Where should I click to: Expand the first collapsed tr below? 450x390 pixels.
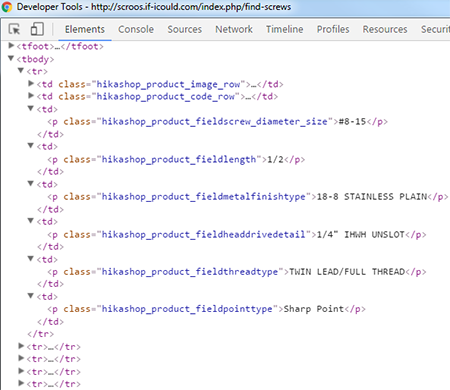click(21, 346)
